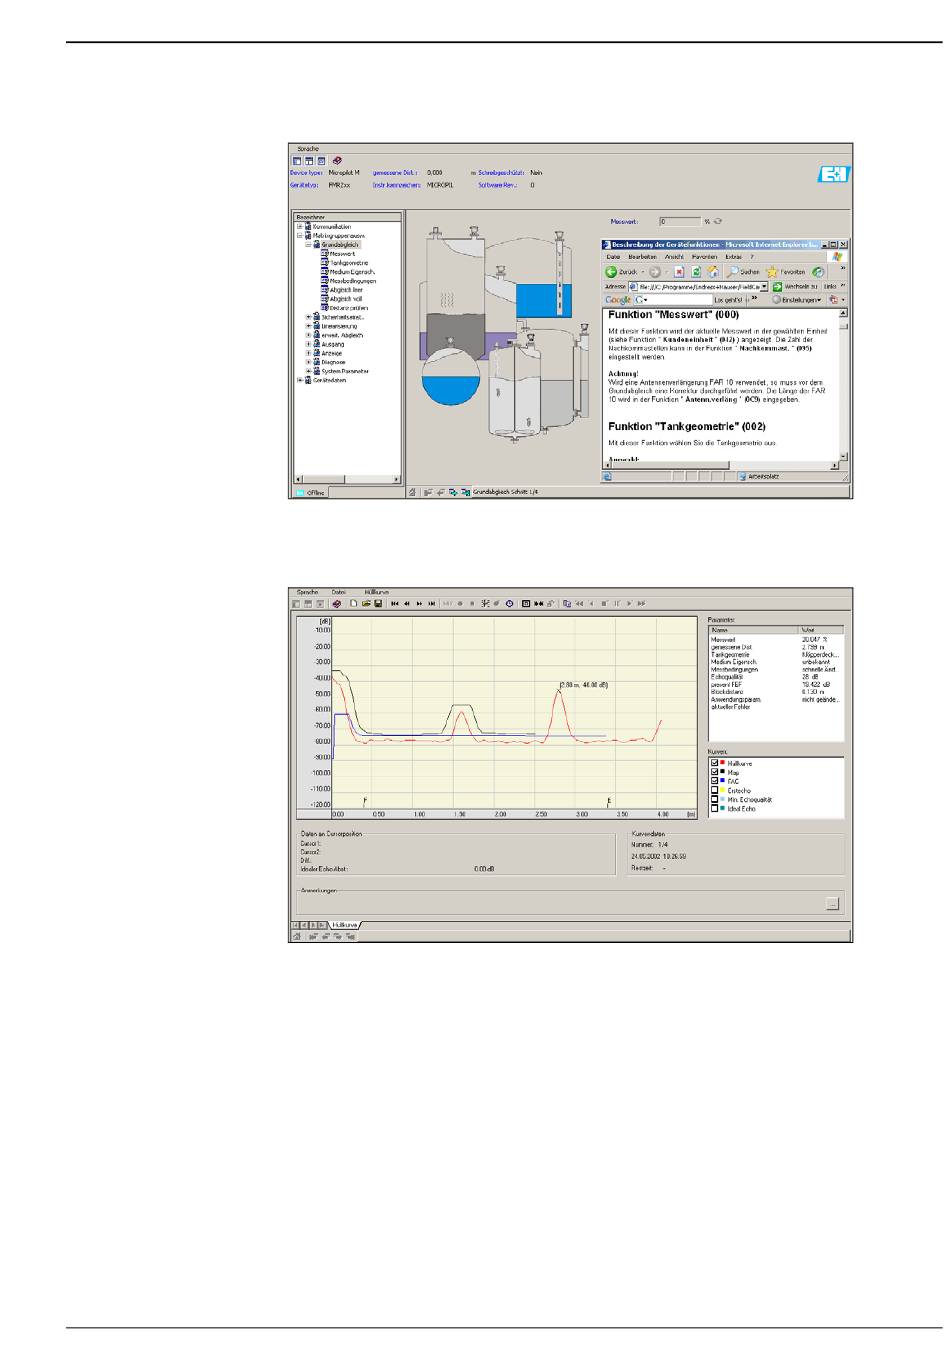Toggle the Map curve checkbox

[x=715, y=773]
